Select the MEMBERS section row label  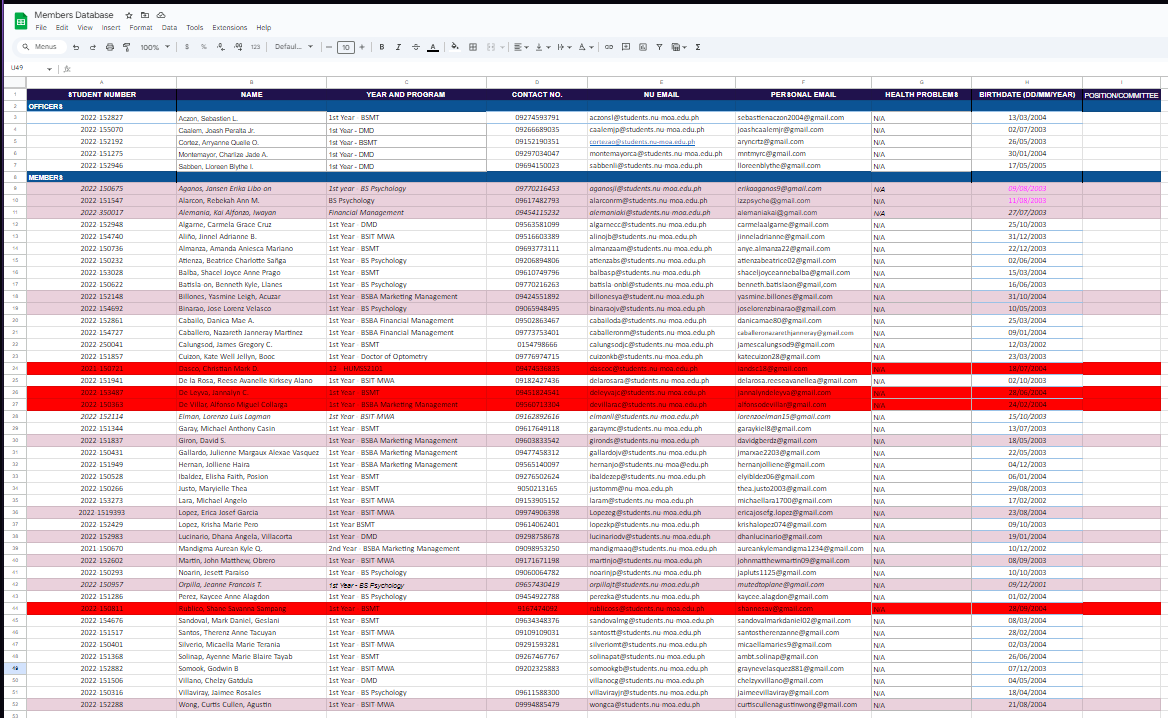click(45, 177)
